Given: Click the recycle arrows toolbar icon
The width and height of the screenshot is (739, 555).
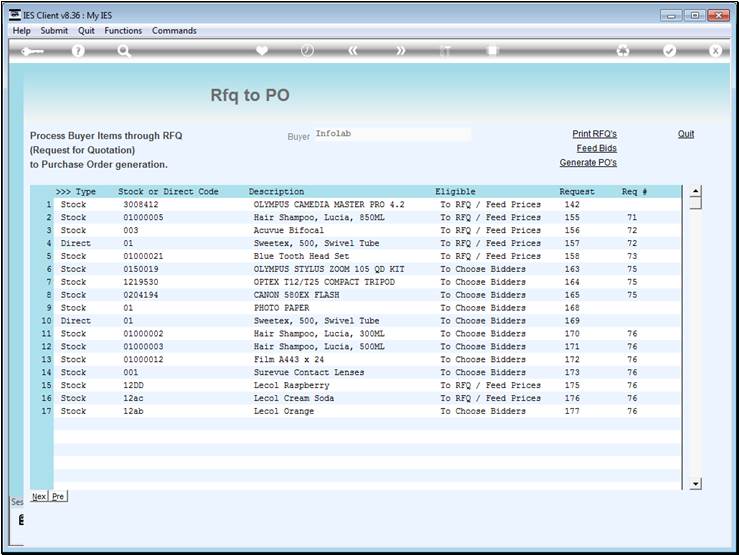Looking at the screenshot, I should [x=623, y=50].
